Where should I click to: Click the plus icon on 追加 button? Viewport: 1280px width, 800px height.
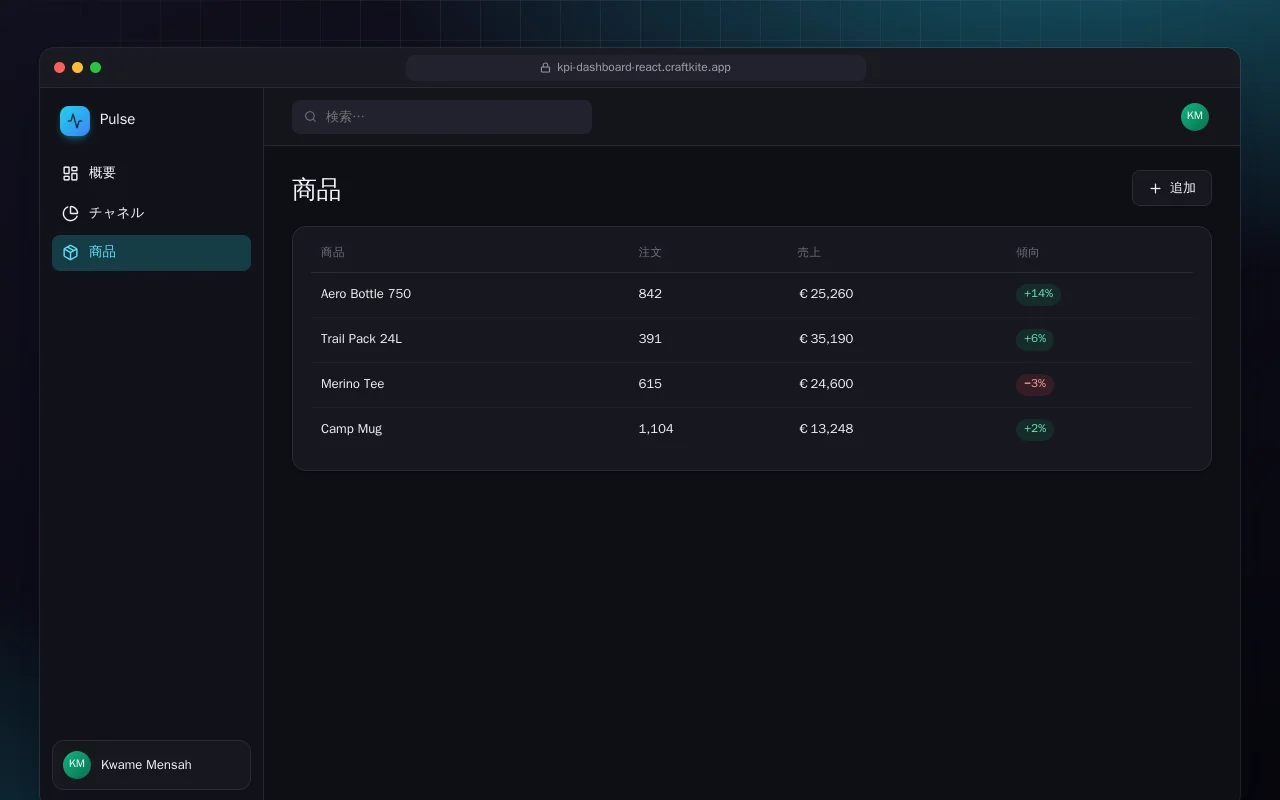tap(1155, 188)
